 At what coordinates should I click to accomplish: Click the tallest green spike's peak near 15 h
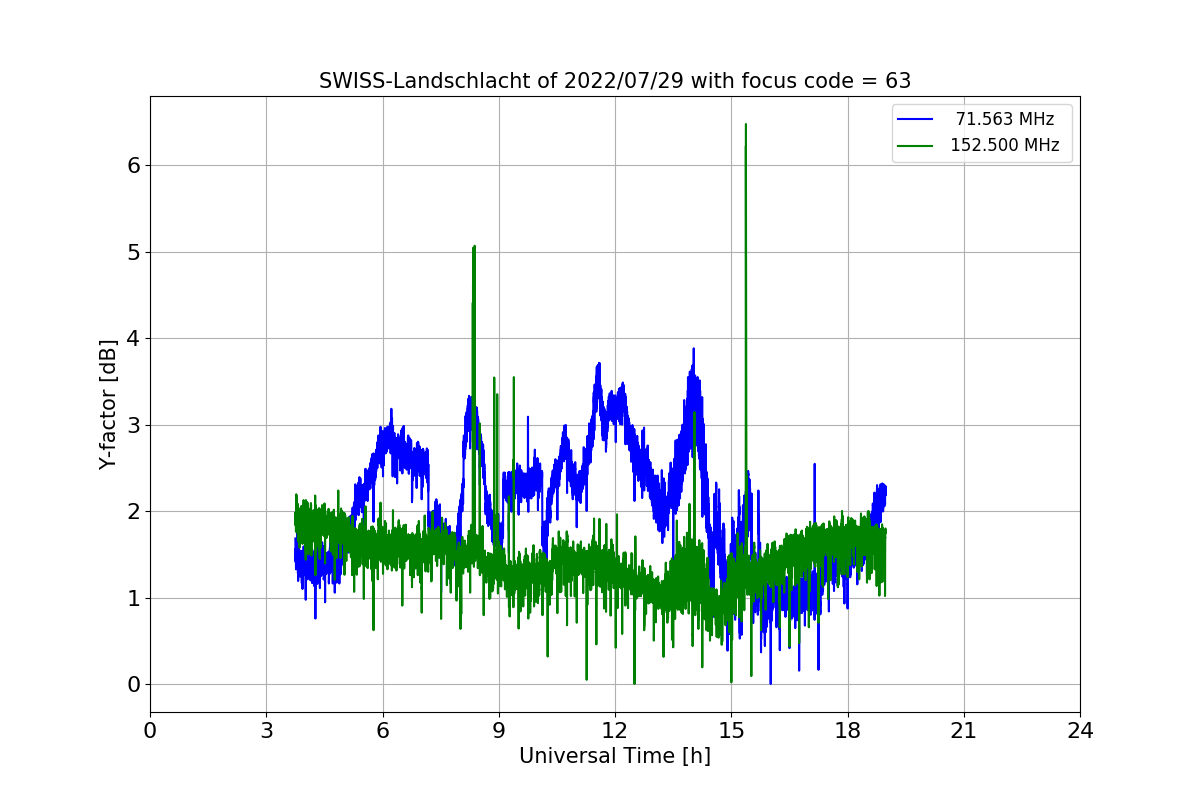coord(746,125)
